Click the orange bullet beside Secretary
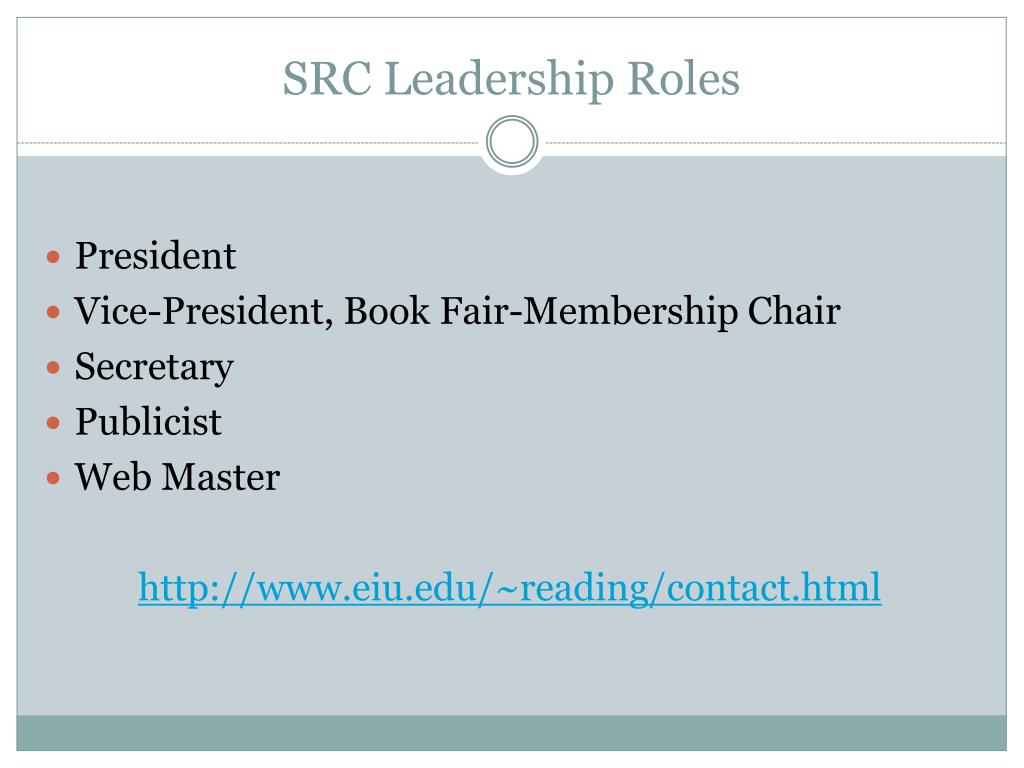 [x=54, y=368]
